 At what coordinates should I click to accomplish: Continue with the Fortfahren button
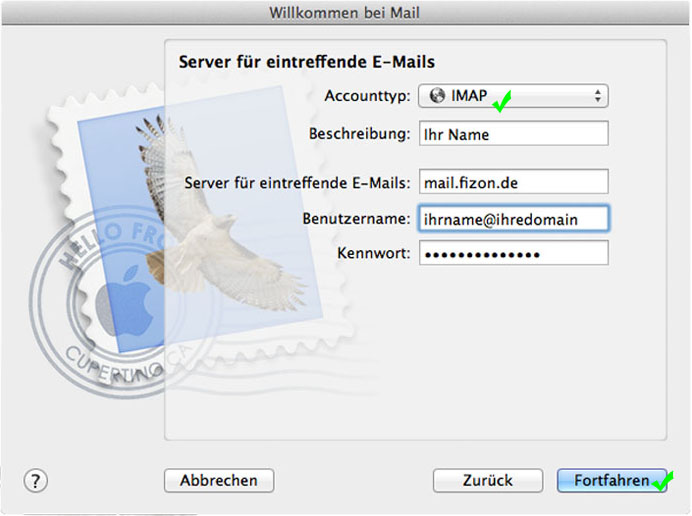[612, 480]
